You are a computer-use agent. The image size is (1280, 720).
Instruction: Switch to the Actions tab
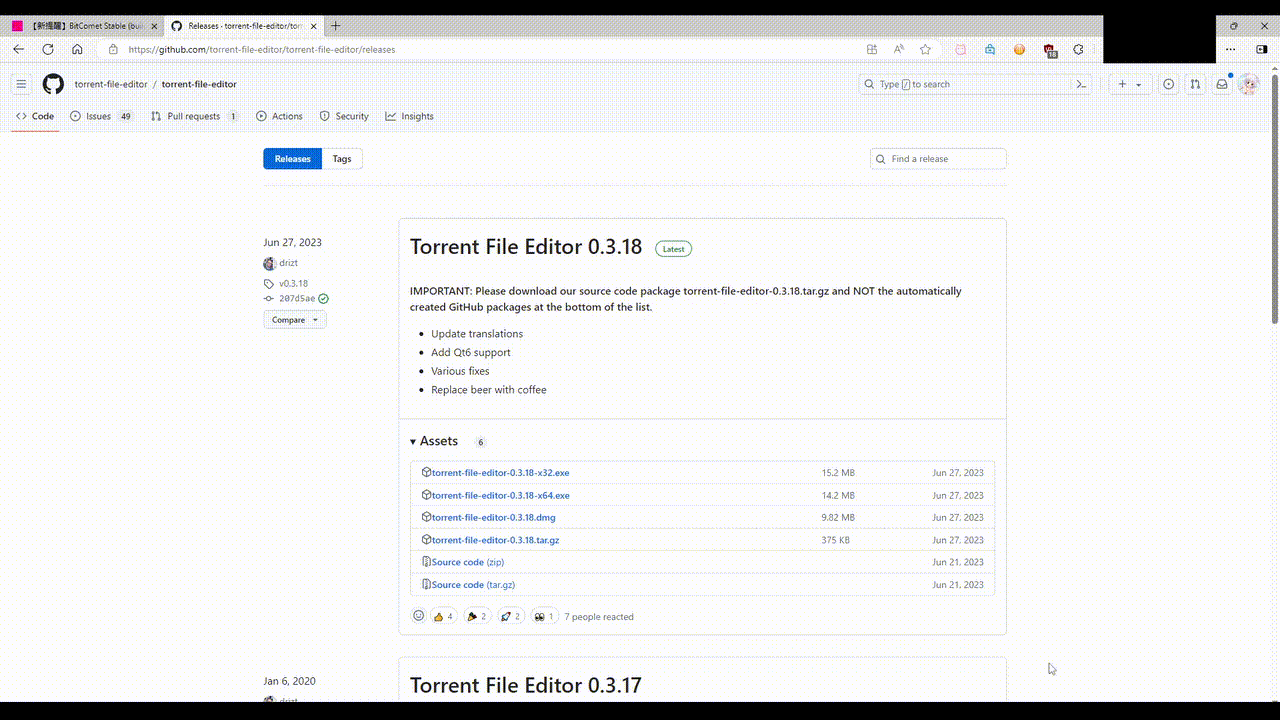point(279,116)
